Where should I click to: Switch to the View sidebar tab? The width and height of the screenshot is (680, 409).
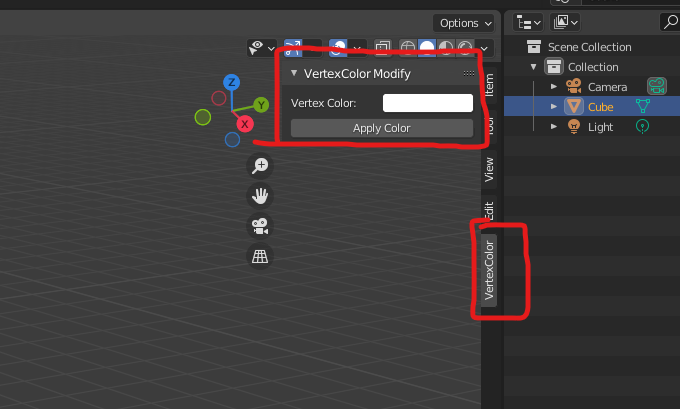[x=489, y=170]
